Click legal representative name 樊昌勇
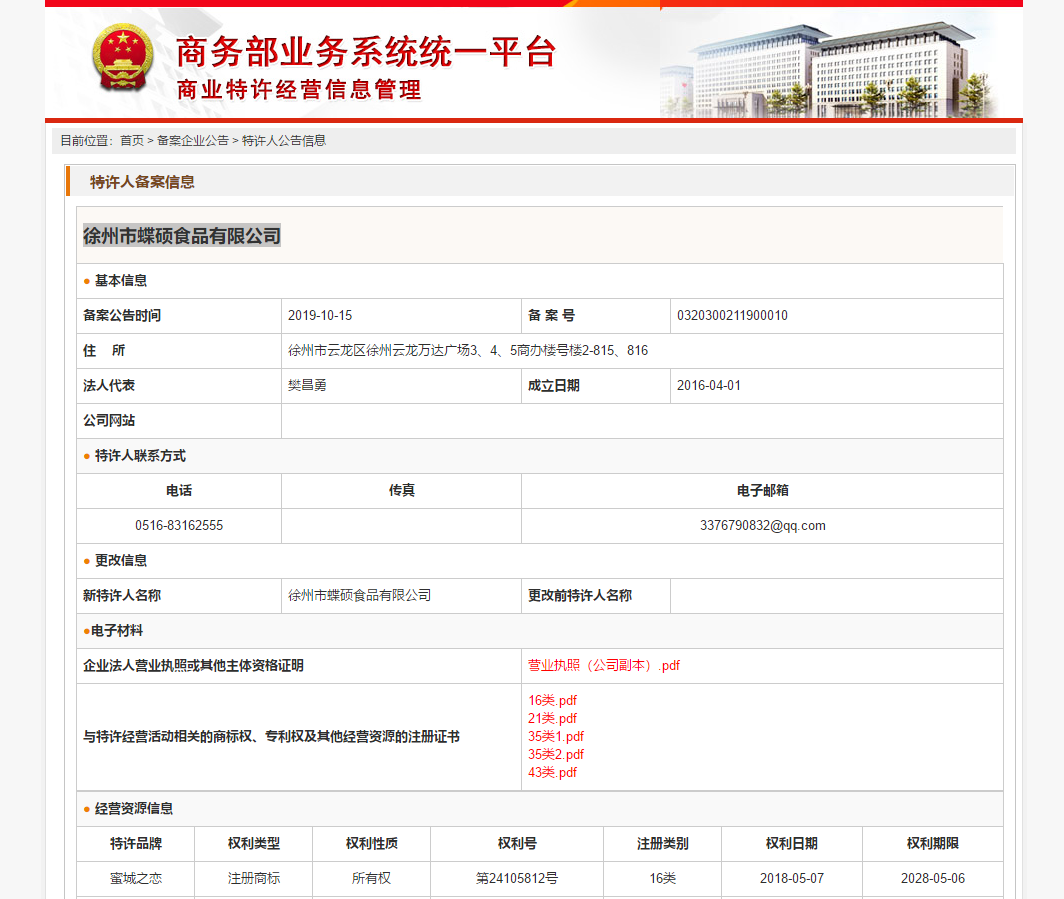1064x899 pixels. tap(307, 385)
